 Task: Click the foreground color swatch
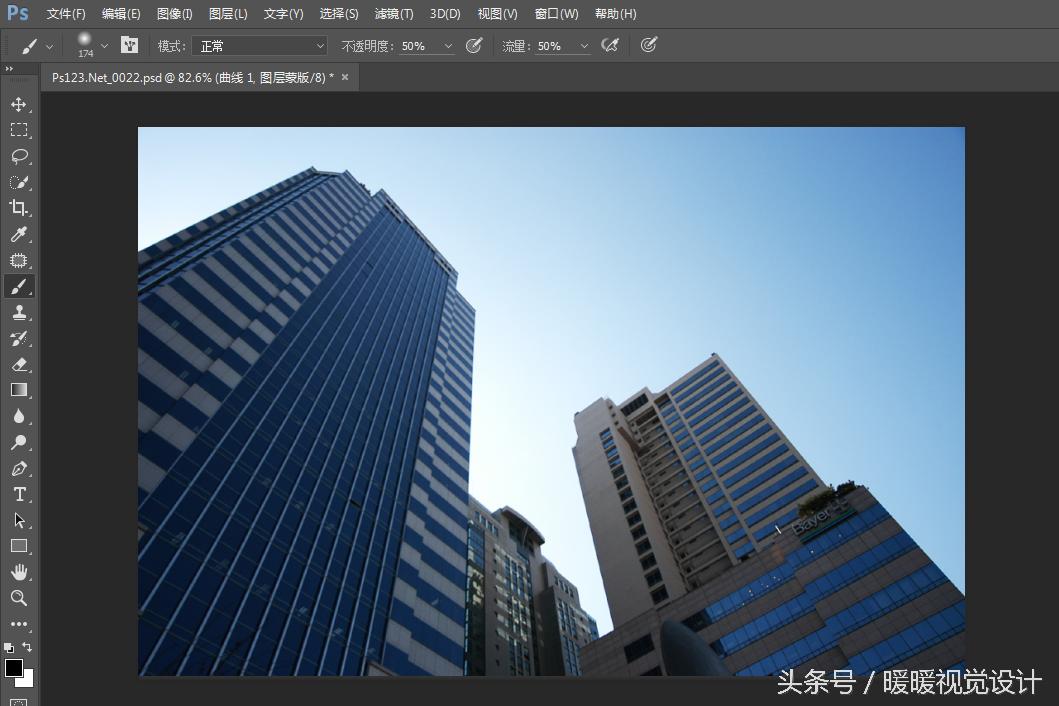tap(13, 666)
